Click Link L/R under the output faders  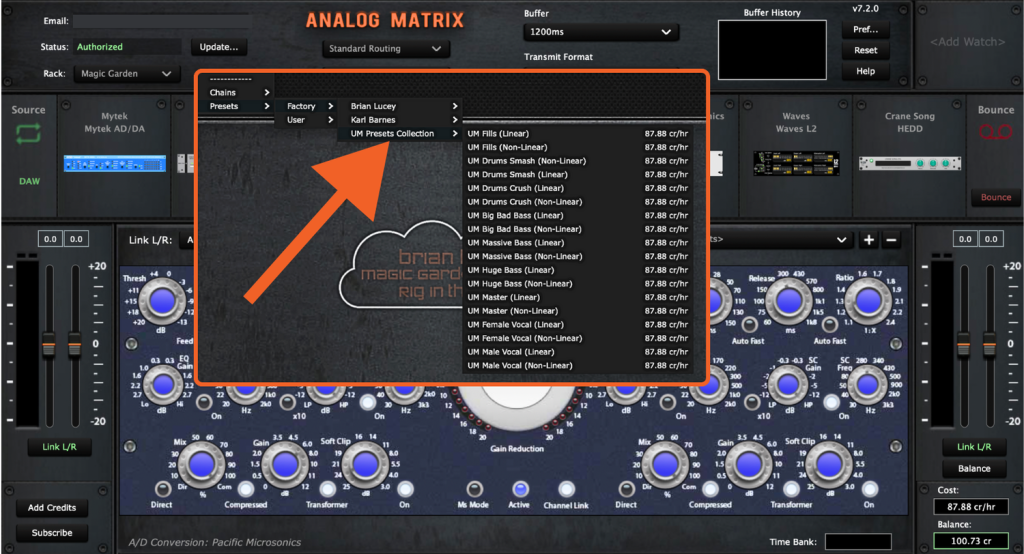974,447
